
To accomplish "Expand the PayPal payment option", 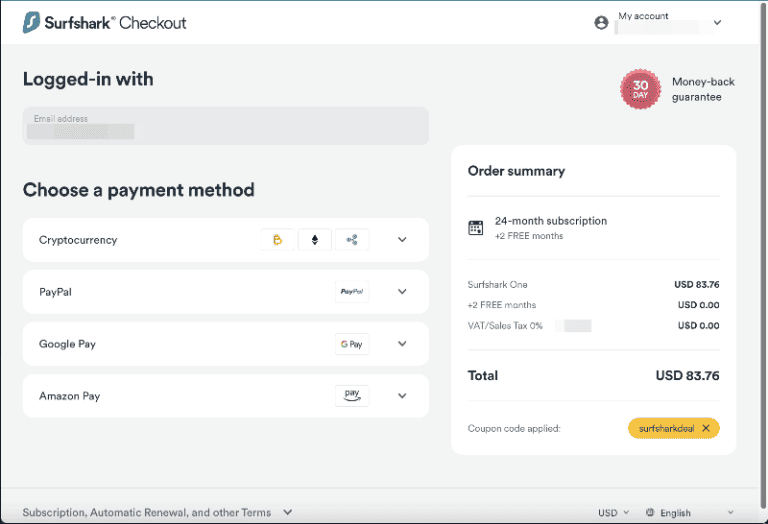I will coord(402,292).
